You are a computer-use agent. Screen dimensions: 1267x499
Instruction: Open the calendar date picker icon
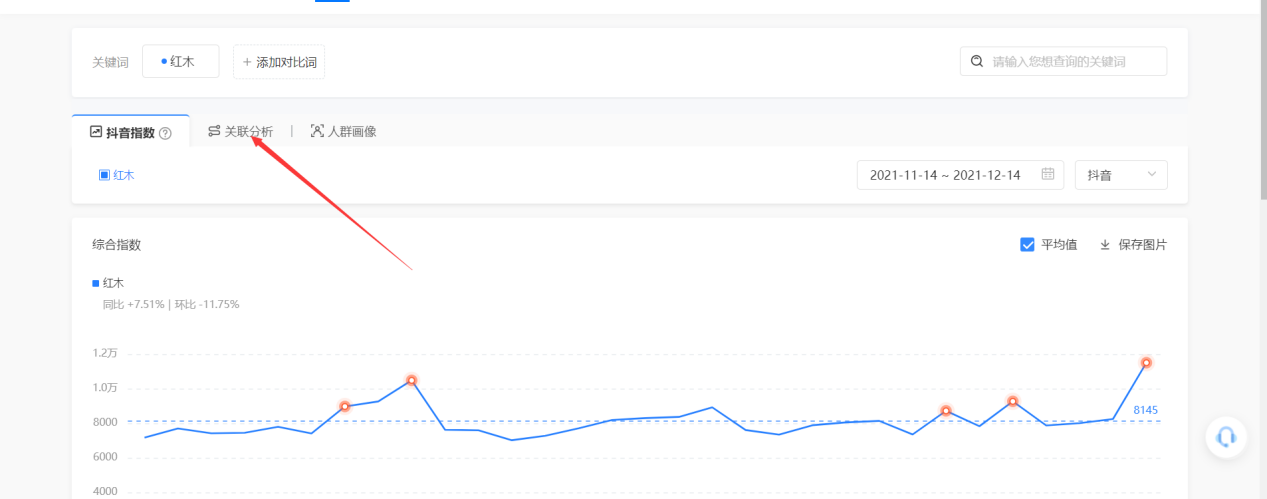(1048, 174)
